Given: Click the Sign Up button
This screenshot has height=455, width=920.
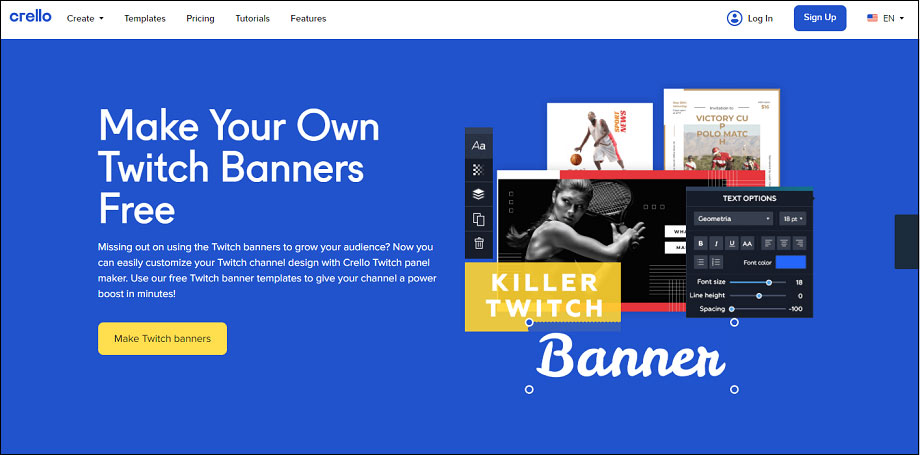Looking at the screenshot, I should click(820, 18).
